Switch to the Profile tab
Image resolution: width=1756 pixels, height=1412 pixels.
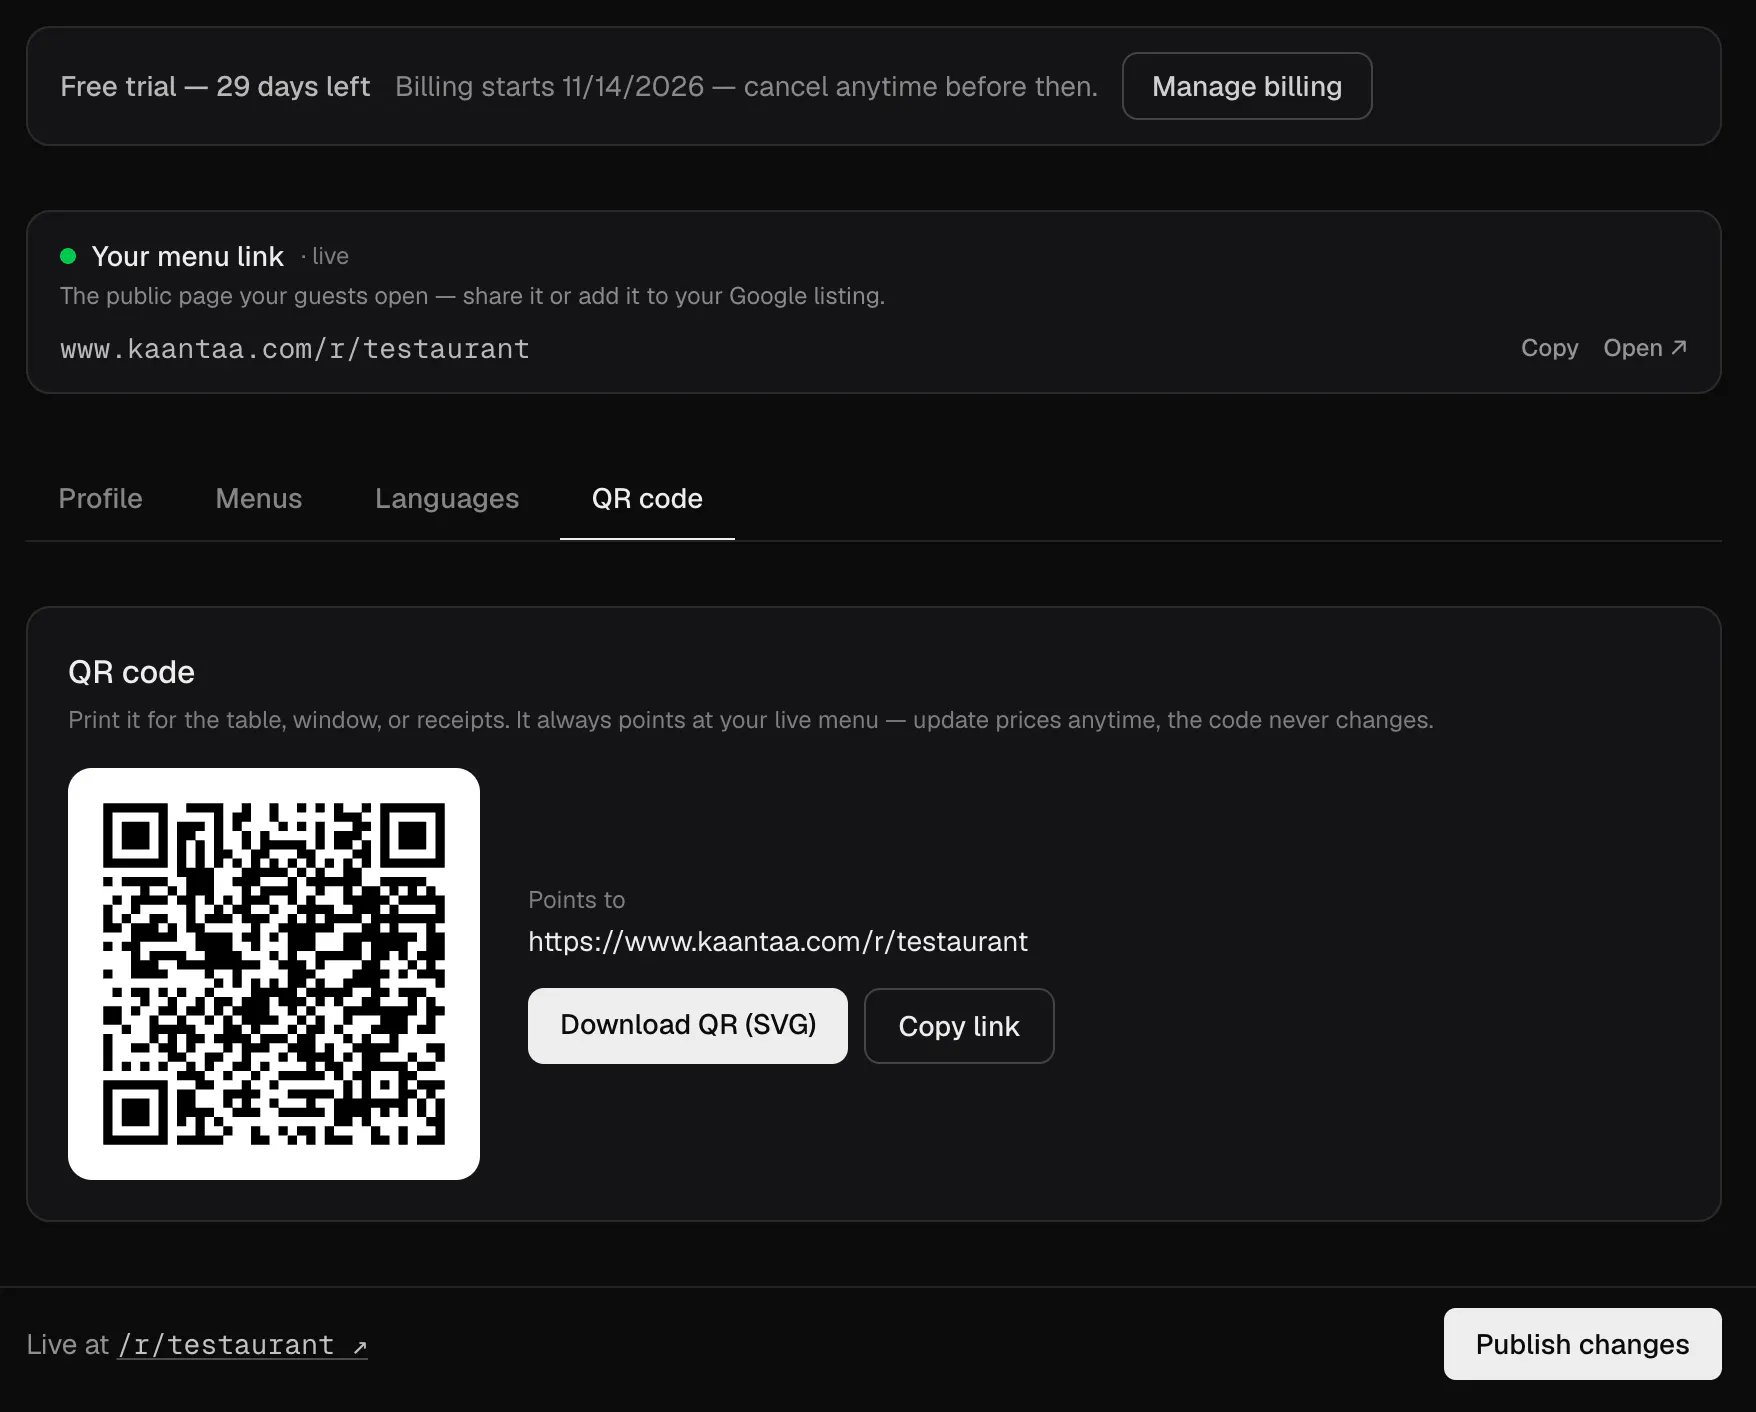[x=100, y=498]
